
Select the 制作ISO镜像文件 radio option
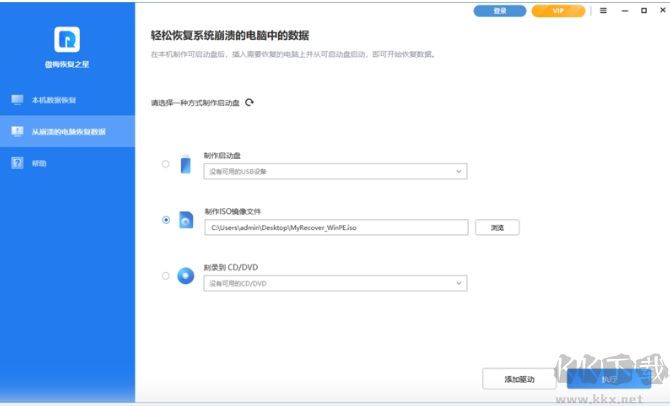(166, 220)
